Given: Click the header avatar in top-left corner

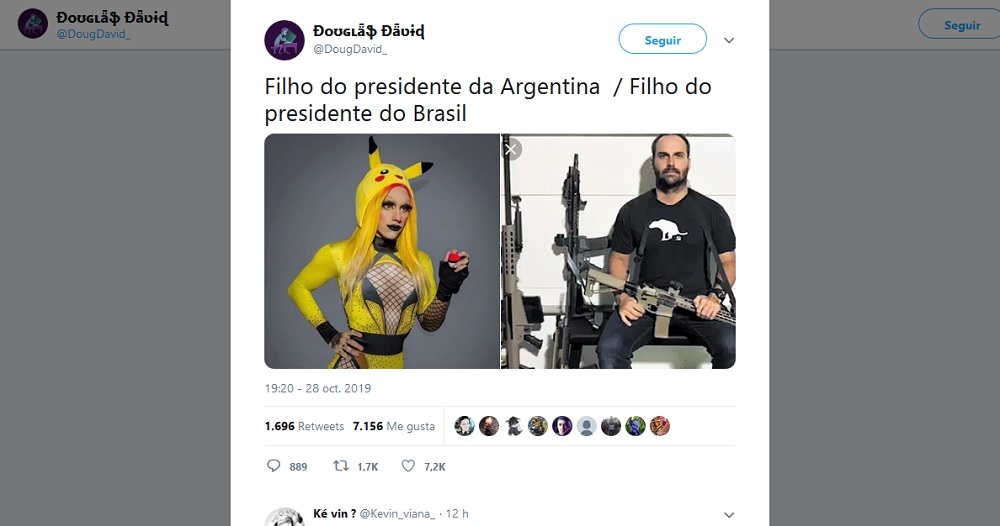Looking at the screenshot, I should 33,24.
